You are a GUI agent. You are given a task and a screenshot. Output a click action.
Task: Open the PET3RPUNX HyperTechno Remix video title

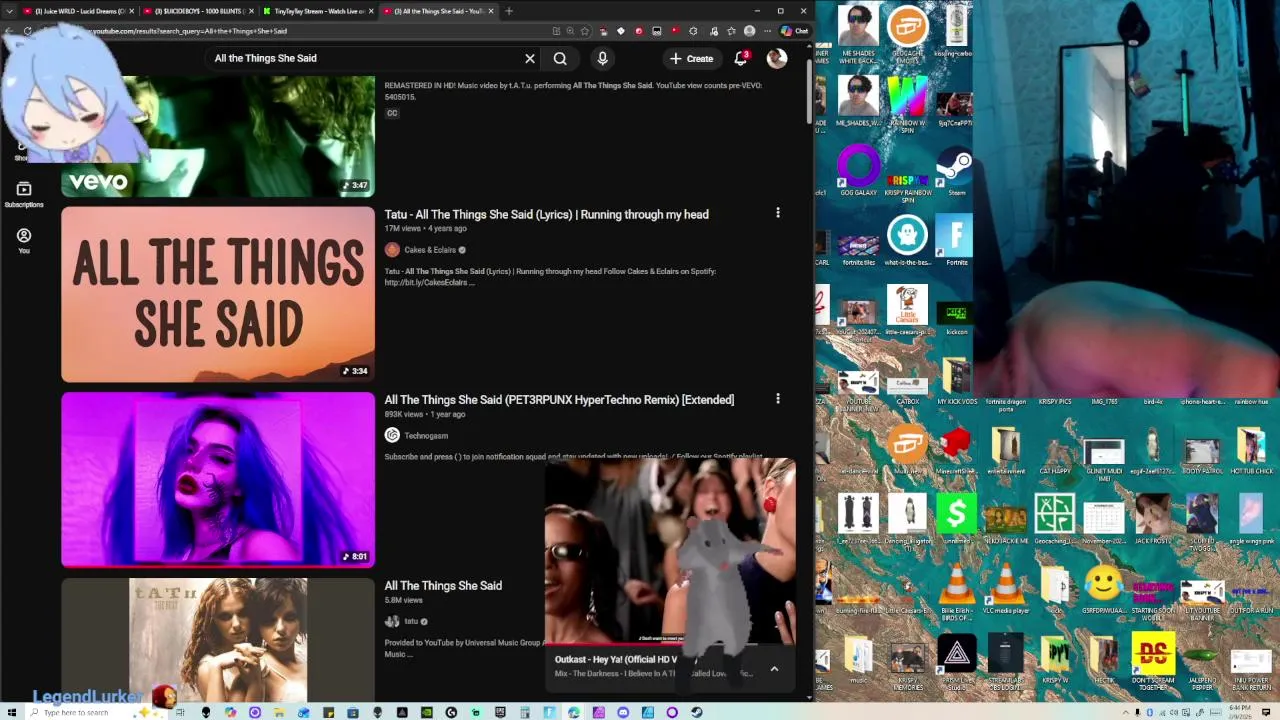pyautogui.click(x=559, y=400)
